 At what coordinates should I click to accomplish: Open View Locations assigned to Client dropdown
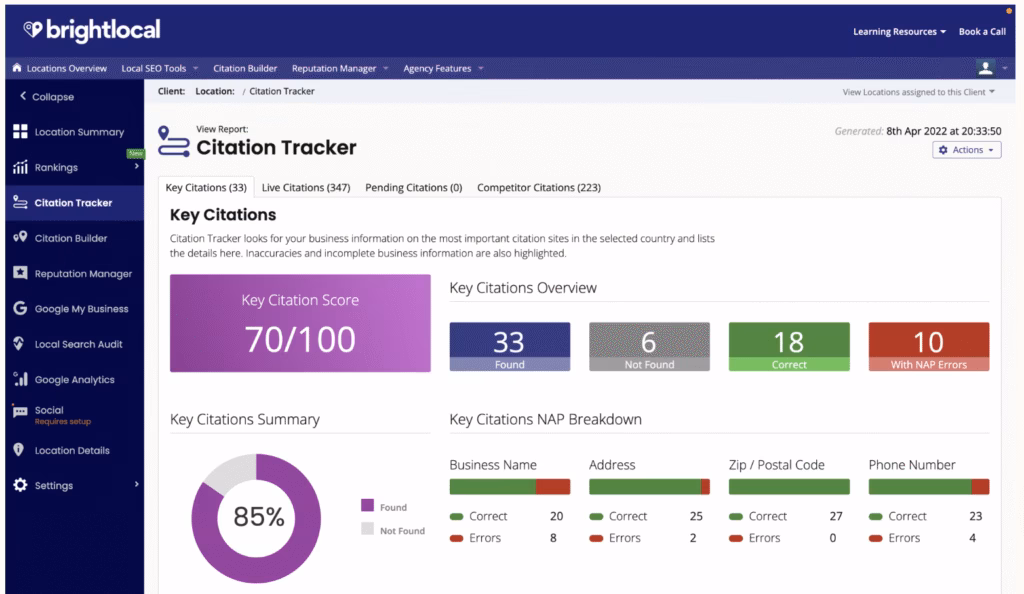pyautogui.click(x=919, y=92)
